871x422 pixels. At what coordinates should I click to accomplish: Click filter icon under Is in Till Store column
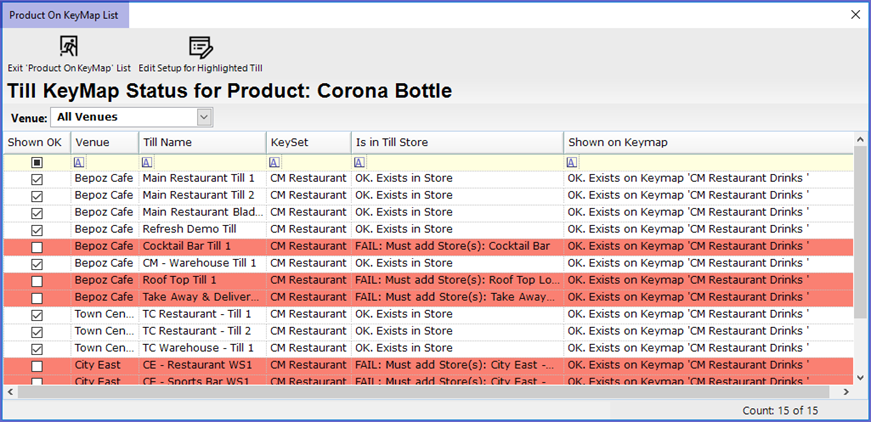pos(360,162)
